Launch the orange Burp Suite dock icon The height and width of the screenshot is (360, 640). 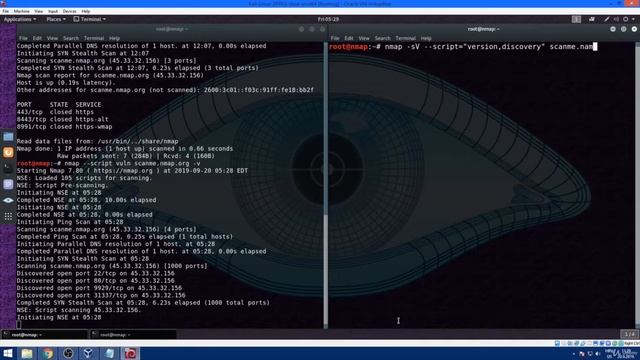click(8, 152)
